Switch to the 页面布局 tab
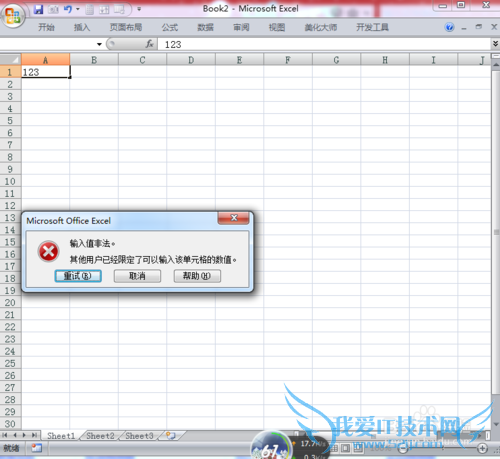This screenshot has height=459, width=500. pos(126,27)
